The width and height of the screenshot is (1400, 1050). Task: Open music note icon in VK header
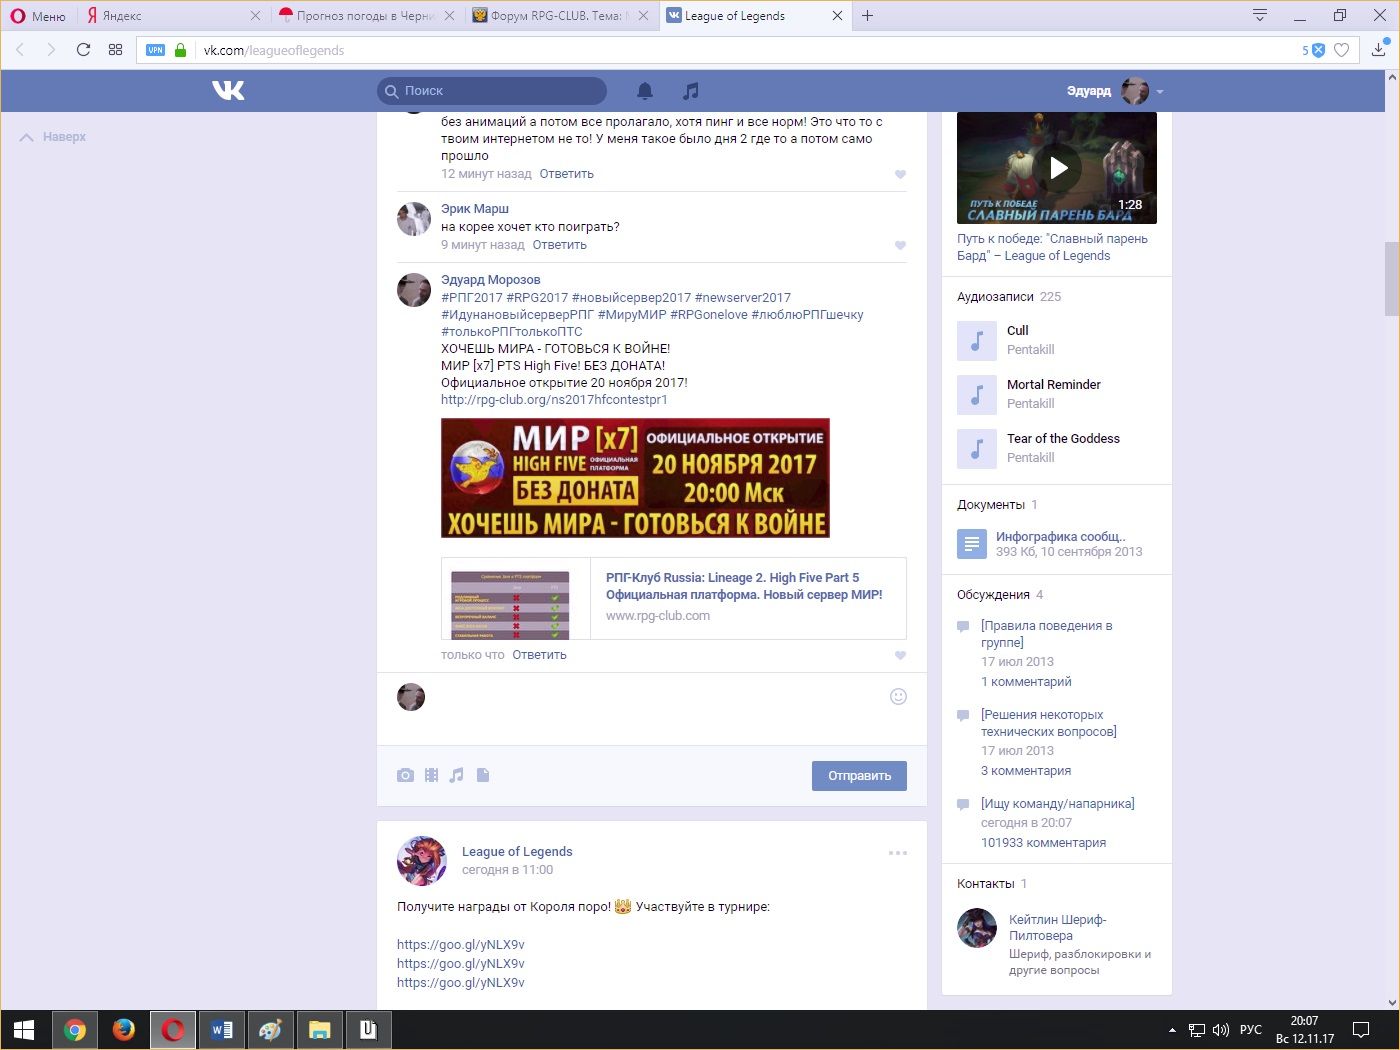click(x=690, y=91)
